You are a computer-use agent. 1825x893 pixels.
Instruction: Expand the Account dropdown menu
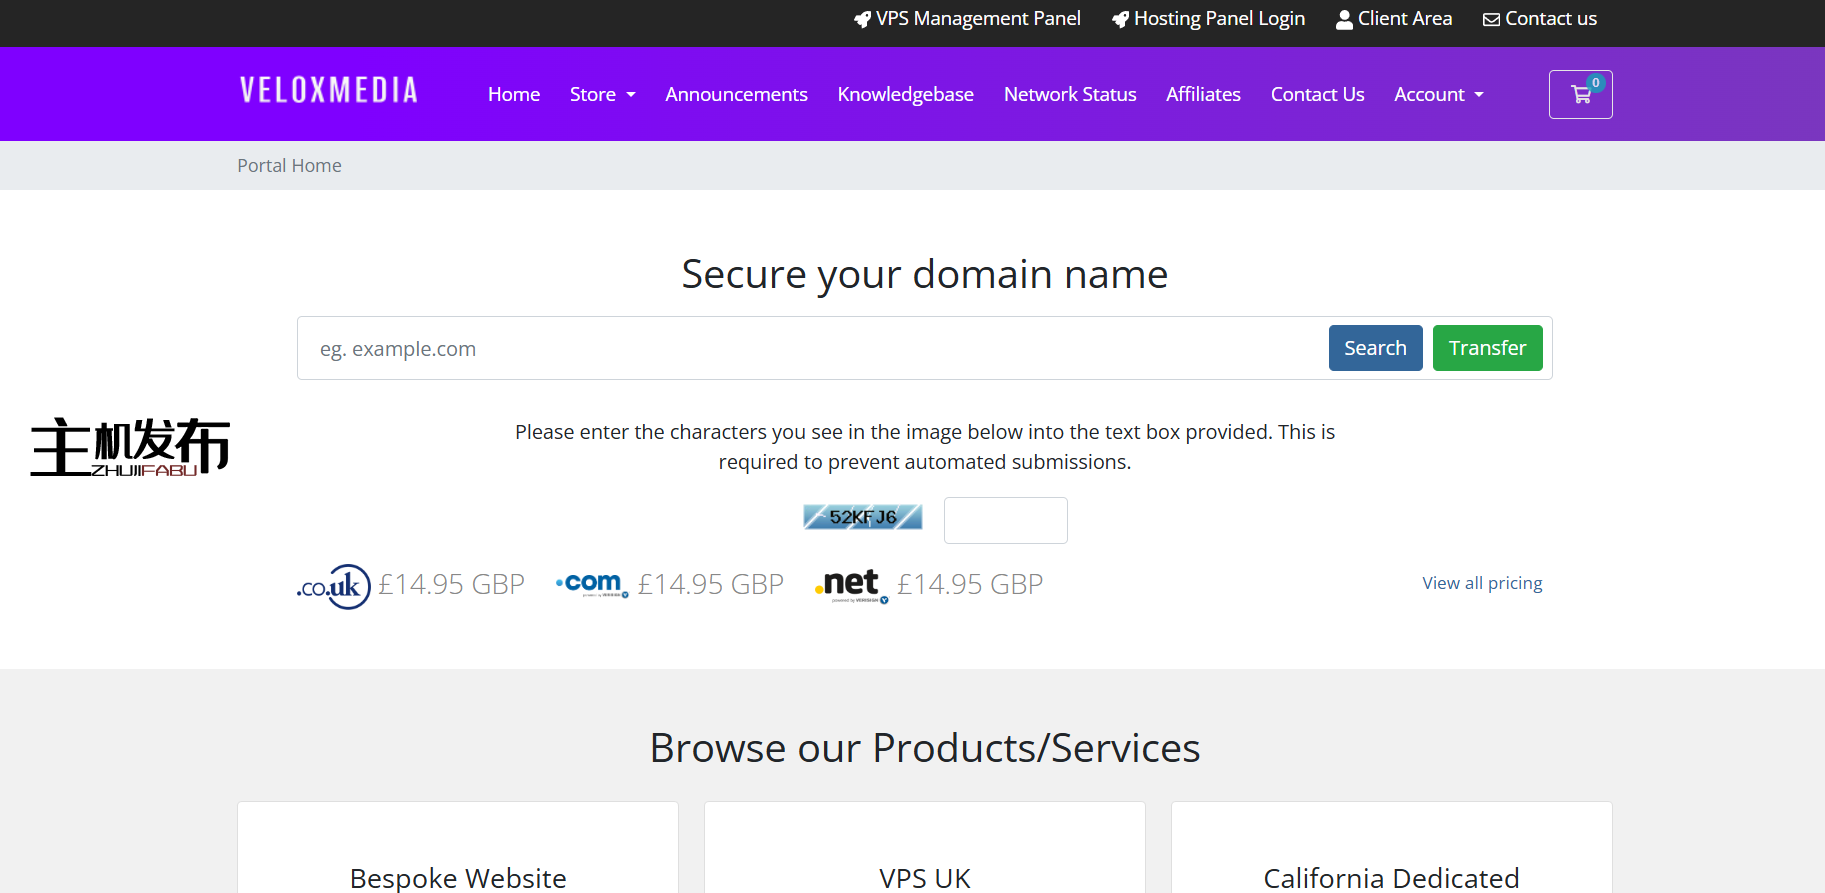point(1438,95)
